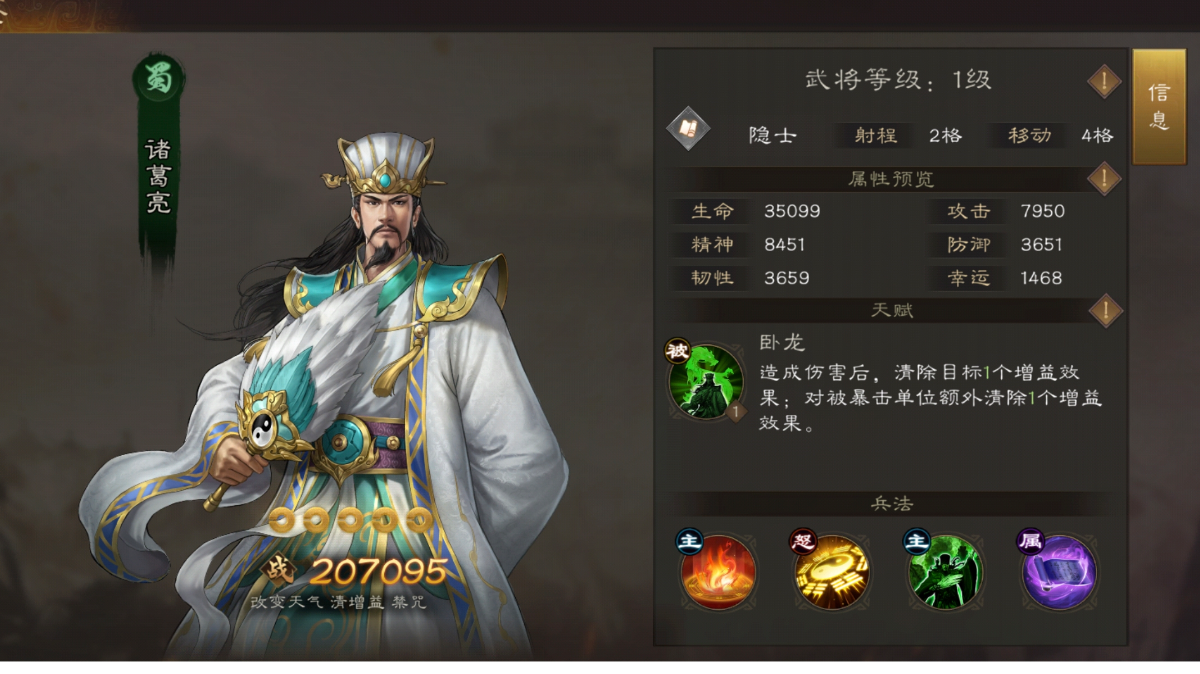The image size is (1200, 674).
Task: Click the five gold star rating row
Action: tap(350, 520)
